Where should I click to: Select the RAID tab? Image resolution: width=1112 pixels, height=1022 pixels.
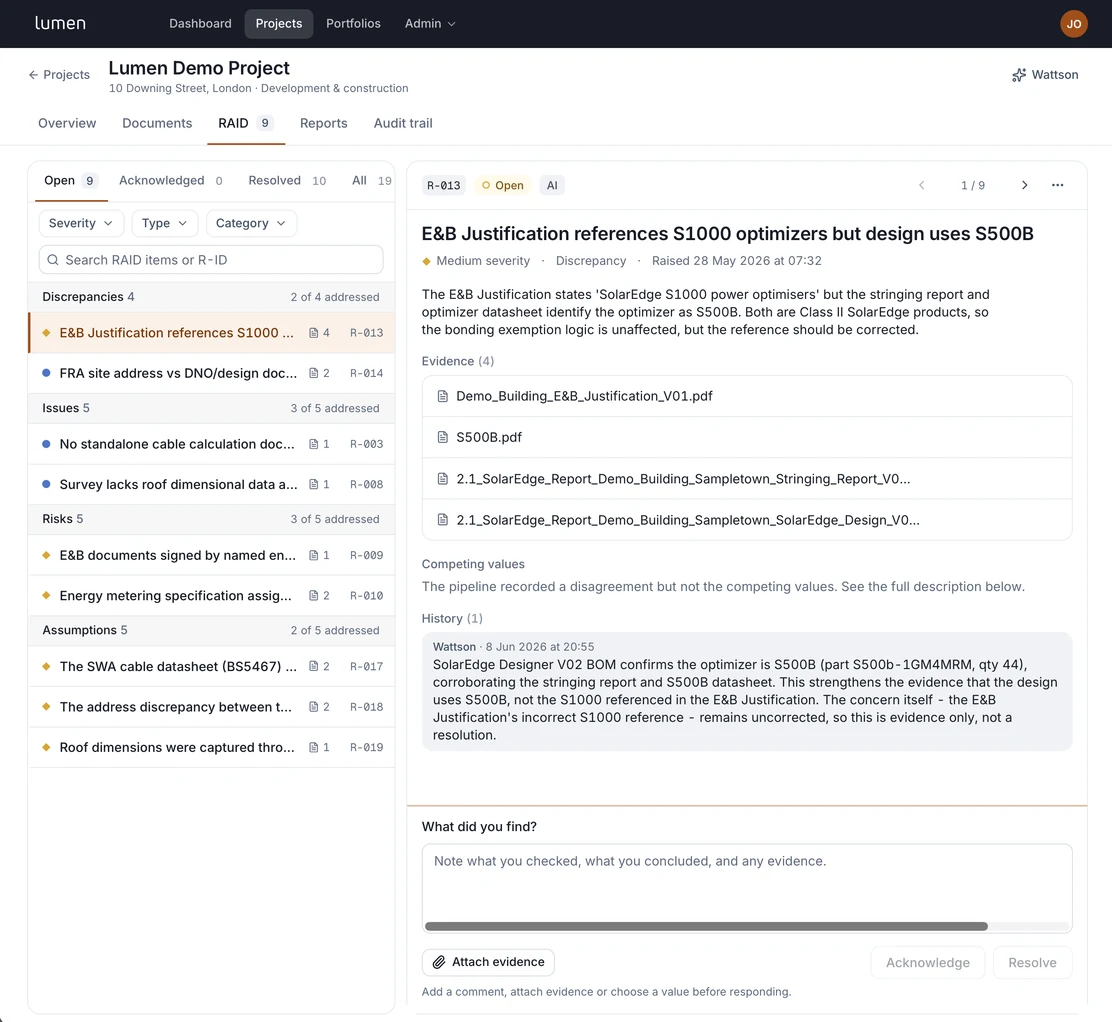point(245,123)
